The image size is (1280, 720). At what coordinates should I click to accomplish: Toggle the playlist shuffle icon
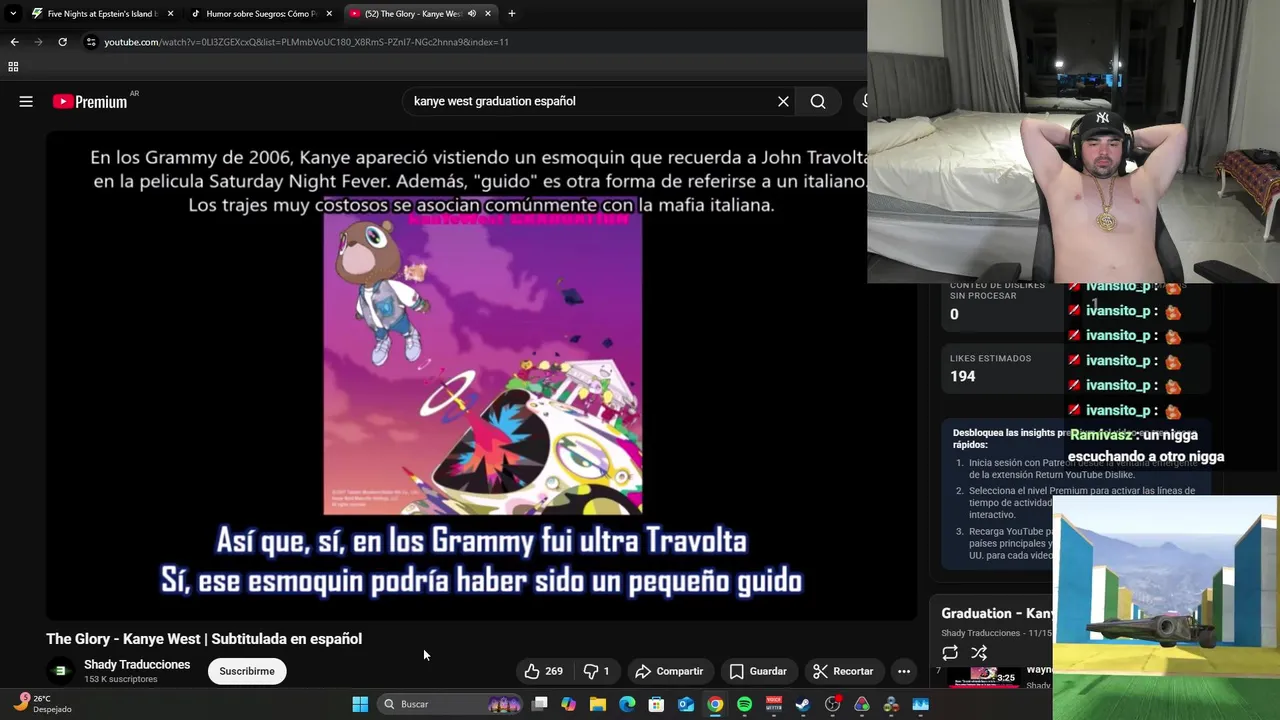(979, 653)
